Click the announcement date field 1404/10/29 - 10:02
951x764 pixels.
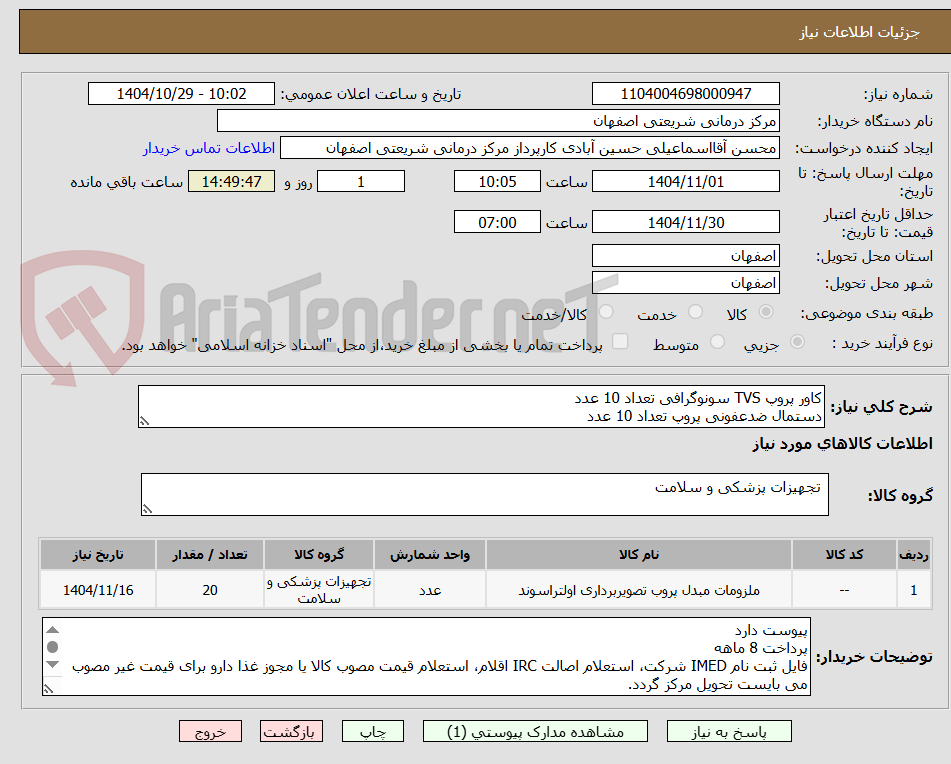[x=181, y=94]
